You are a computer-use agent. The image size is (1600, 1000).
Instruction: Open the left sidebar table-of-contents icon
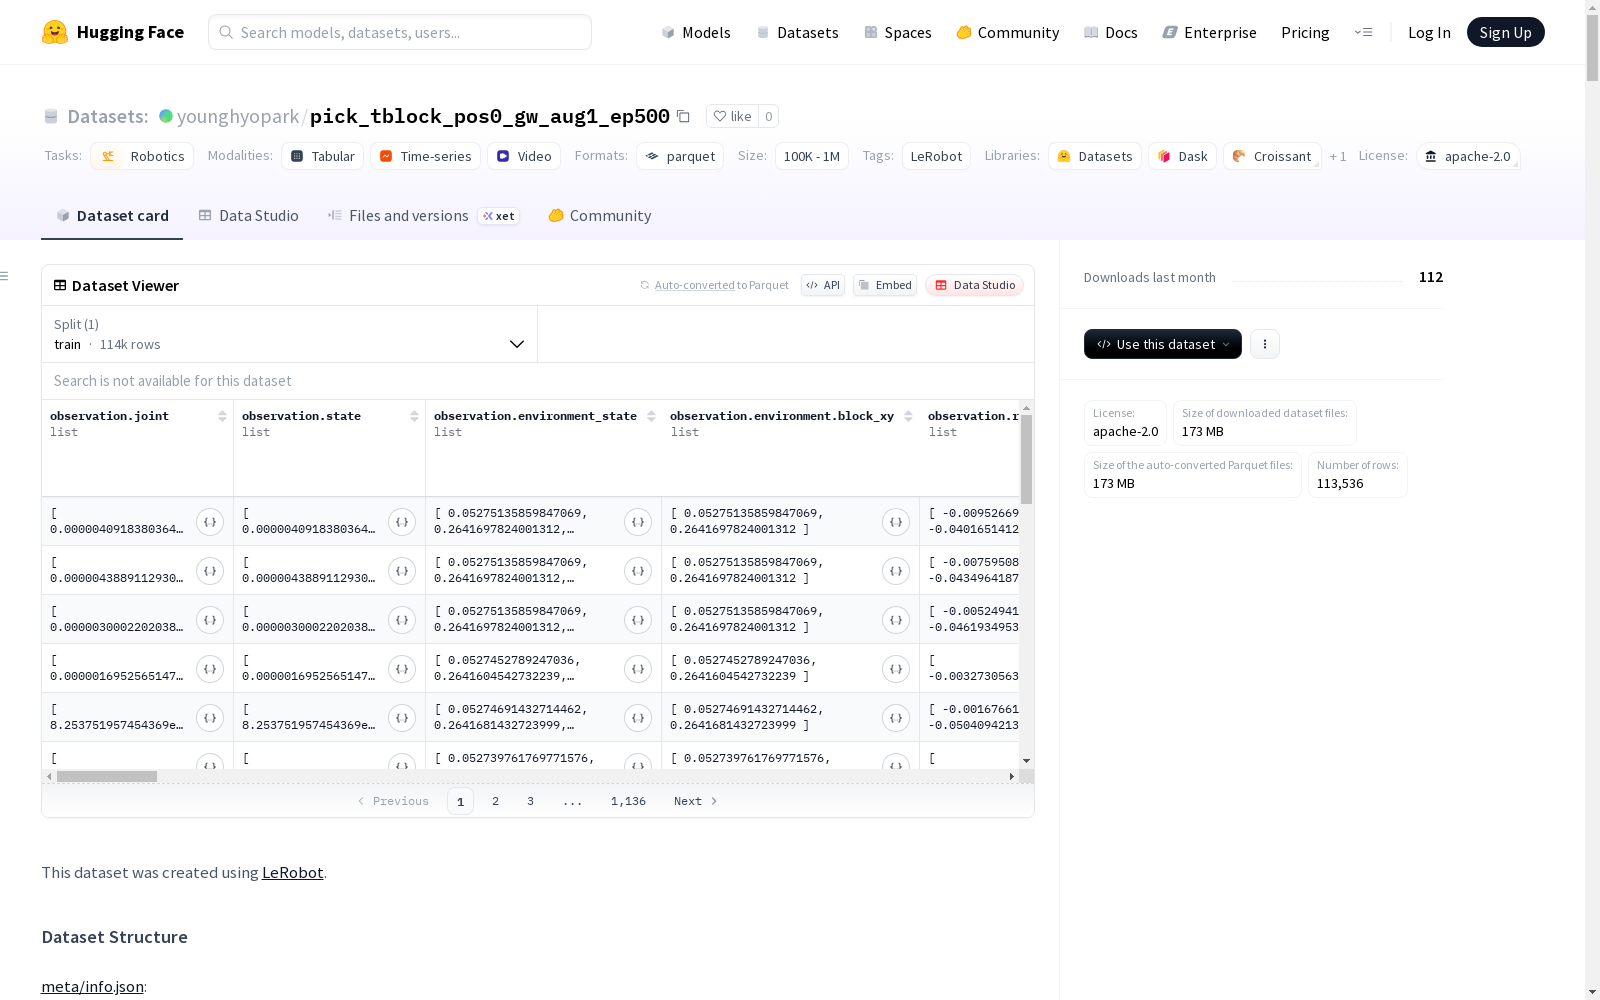[x=5, y=276]
